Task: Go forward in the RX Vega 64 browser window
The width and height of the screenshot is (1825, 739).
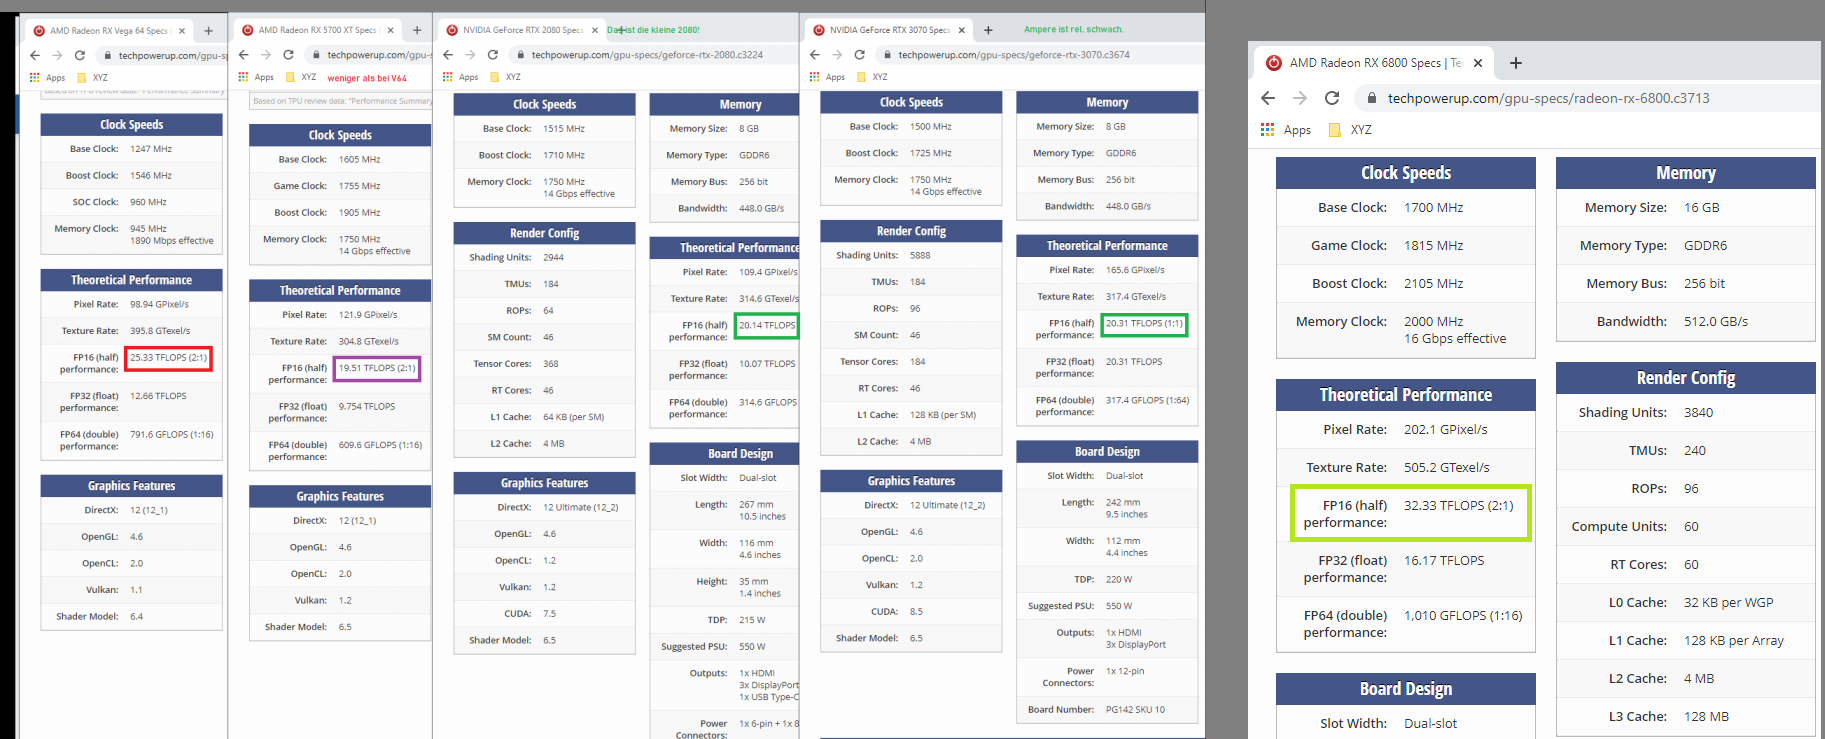Action: (57, 56)
